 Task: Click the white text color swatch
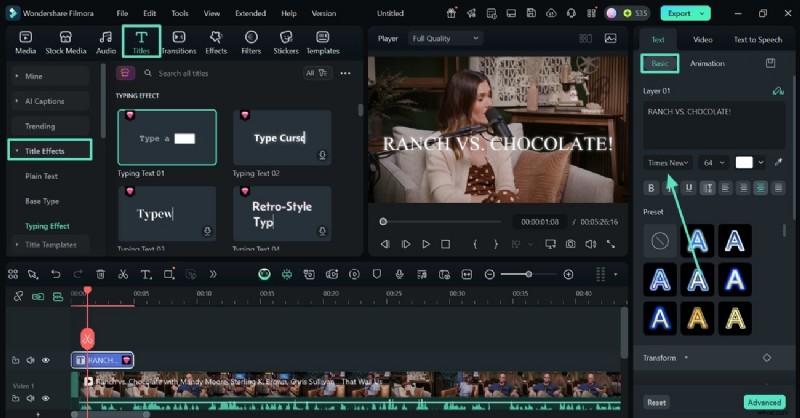click(744, 162)
